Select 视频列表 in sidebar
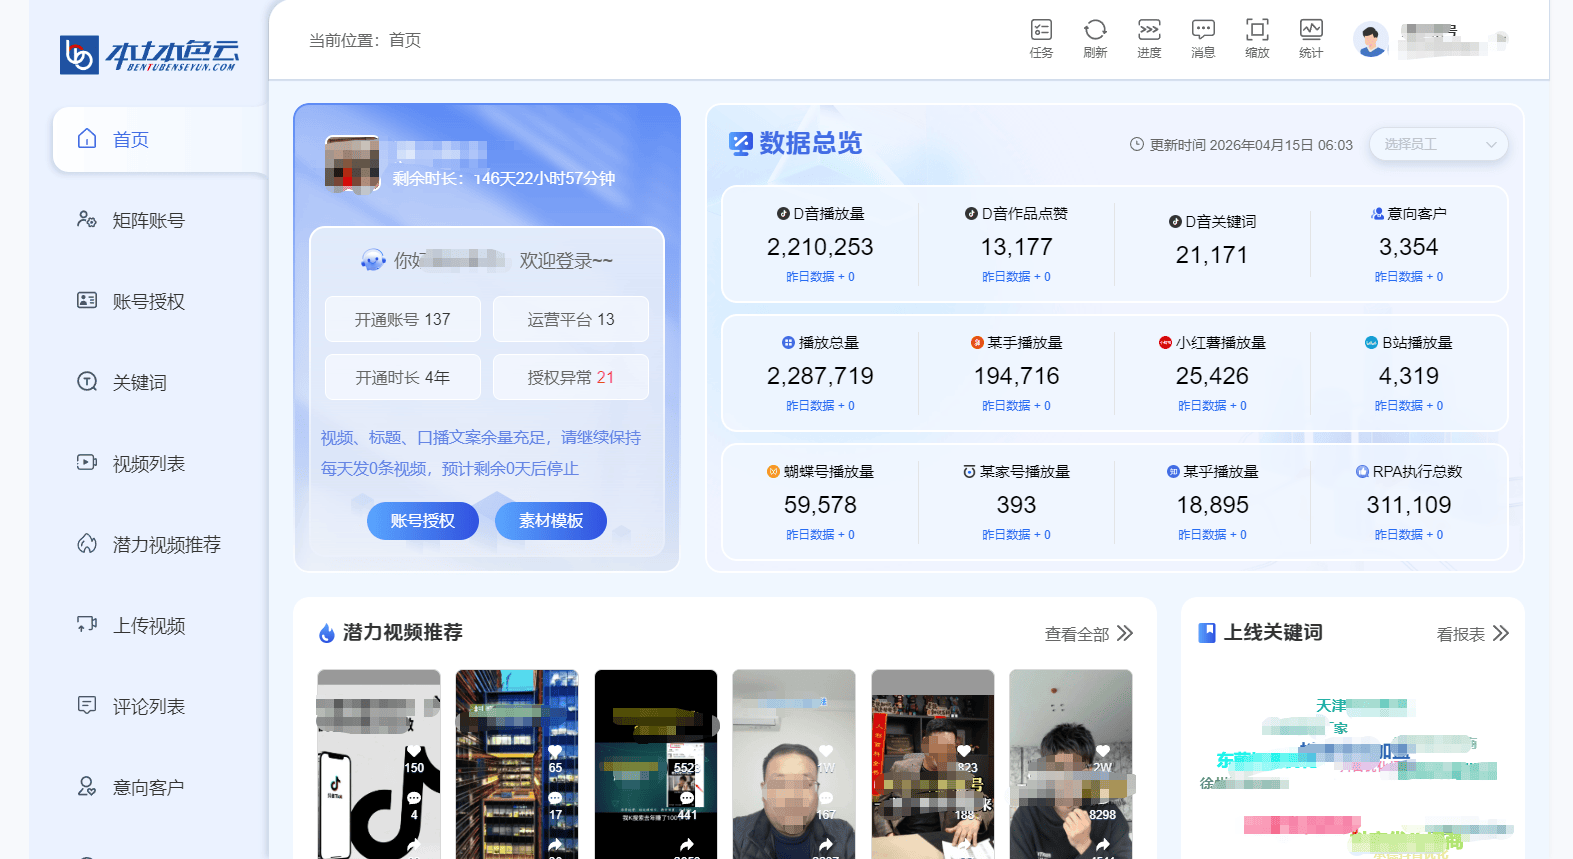1573x859 pixels. 148,464
